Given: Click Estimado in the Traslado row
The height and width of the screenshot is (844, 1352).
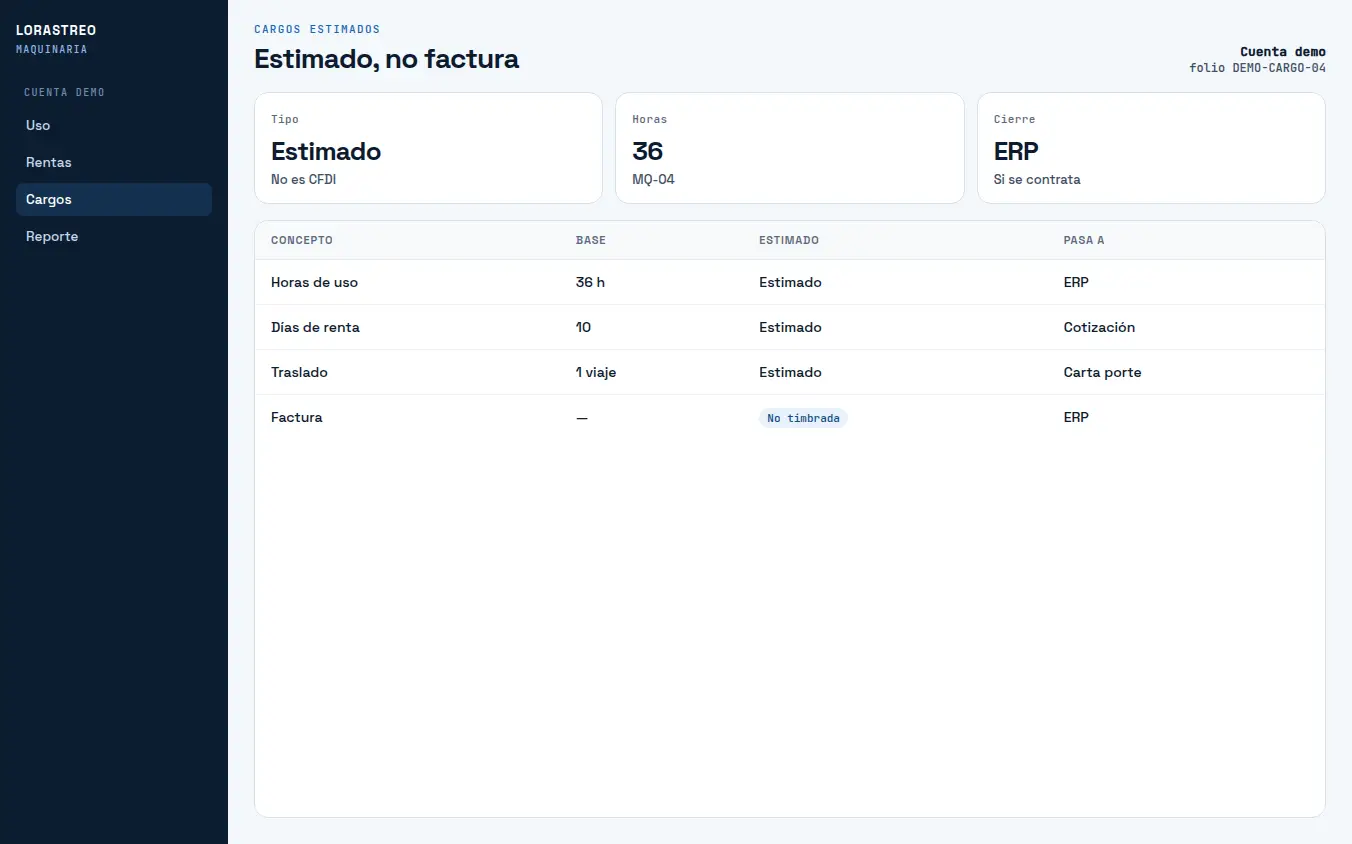Looking at the screenshot, I should coord(790,373).
